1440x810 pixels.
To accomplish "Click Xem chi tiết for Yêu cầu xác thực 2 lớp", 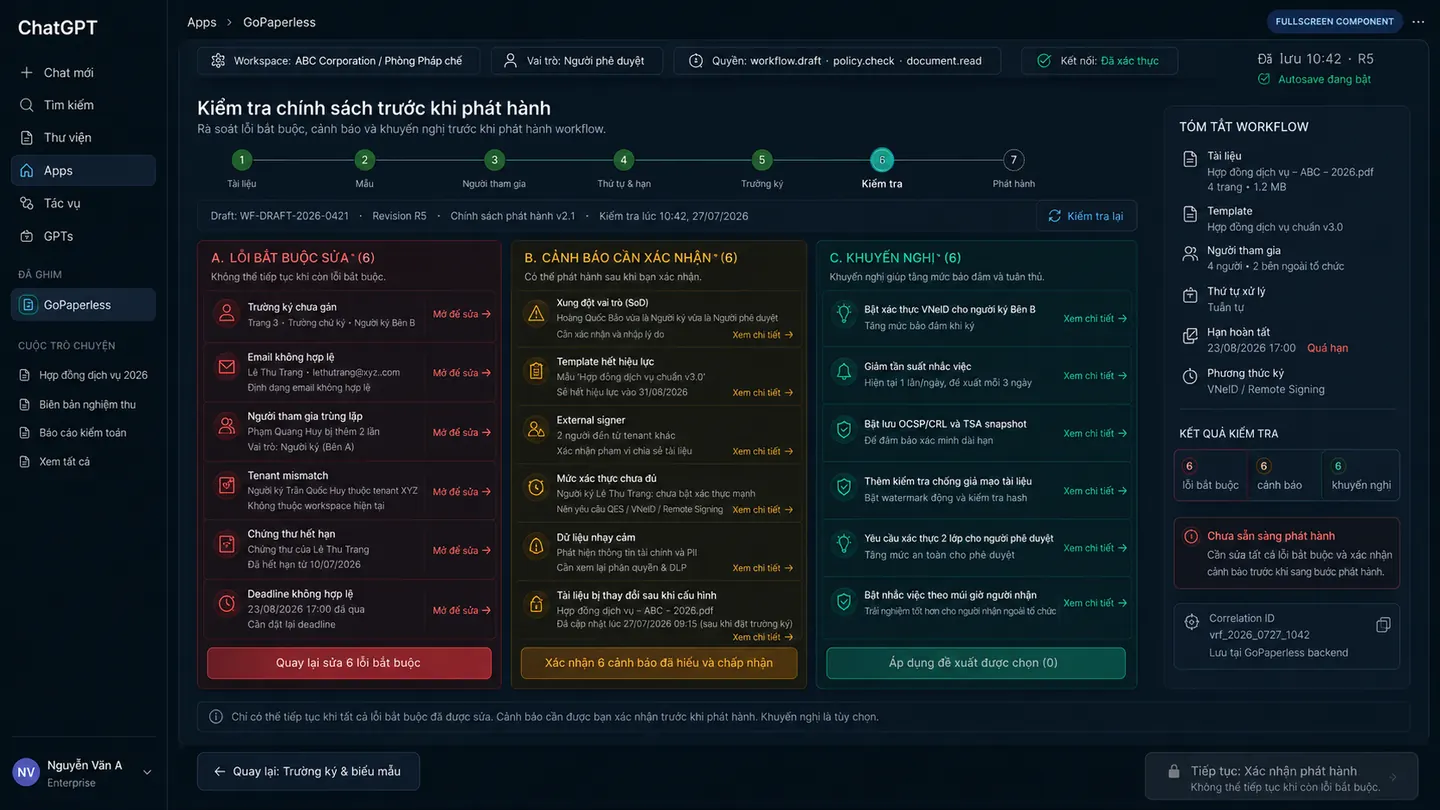I will [x=1095, y=548].
